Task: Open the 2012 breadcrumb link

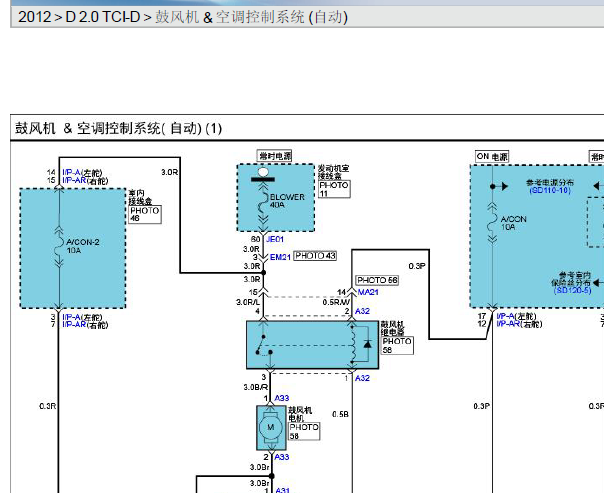Action: (34, 17)
